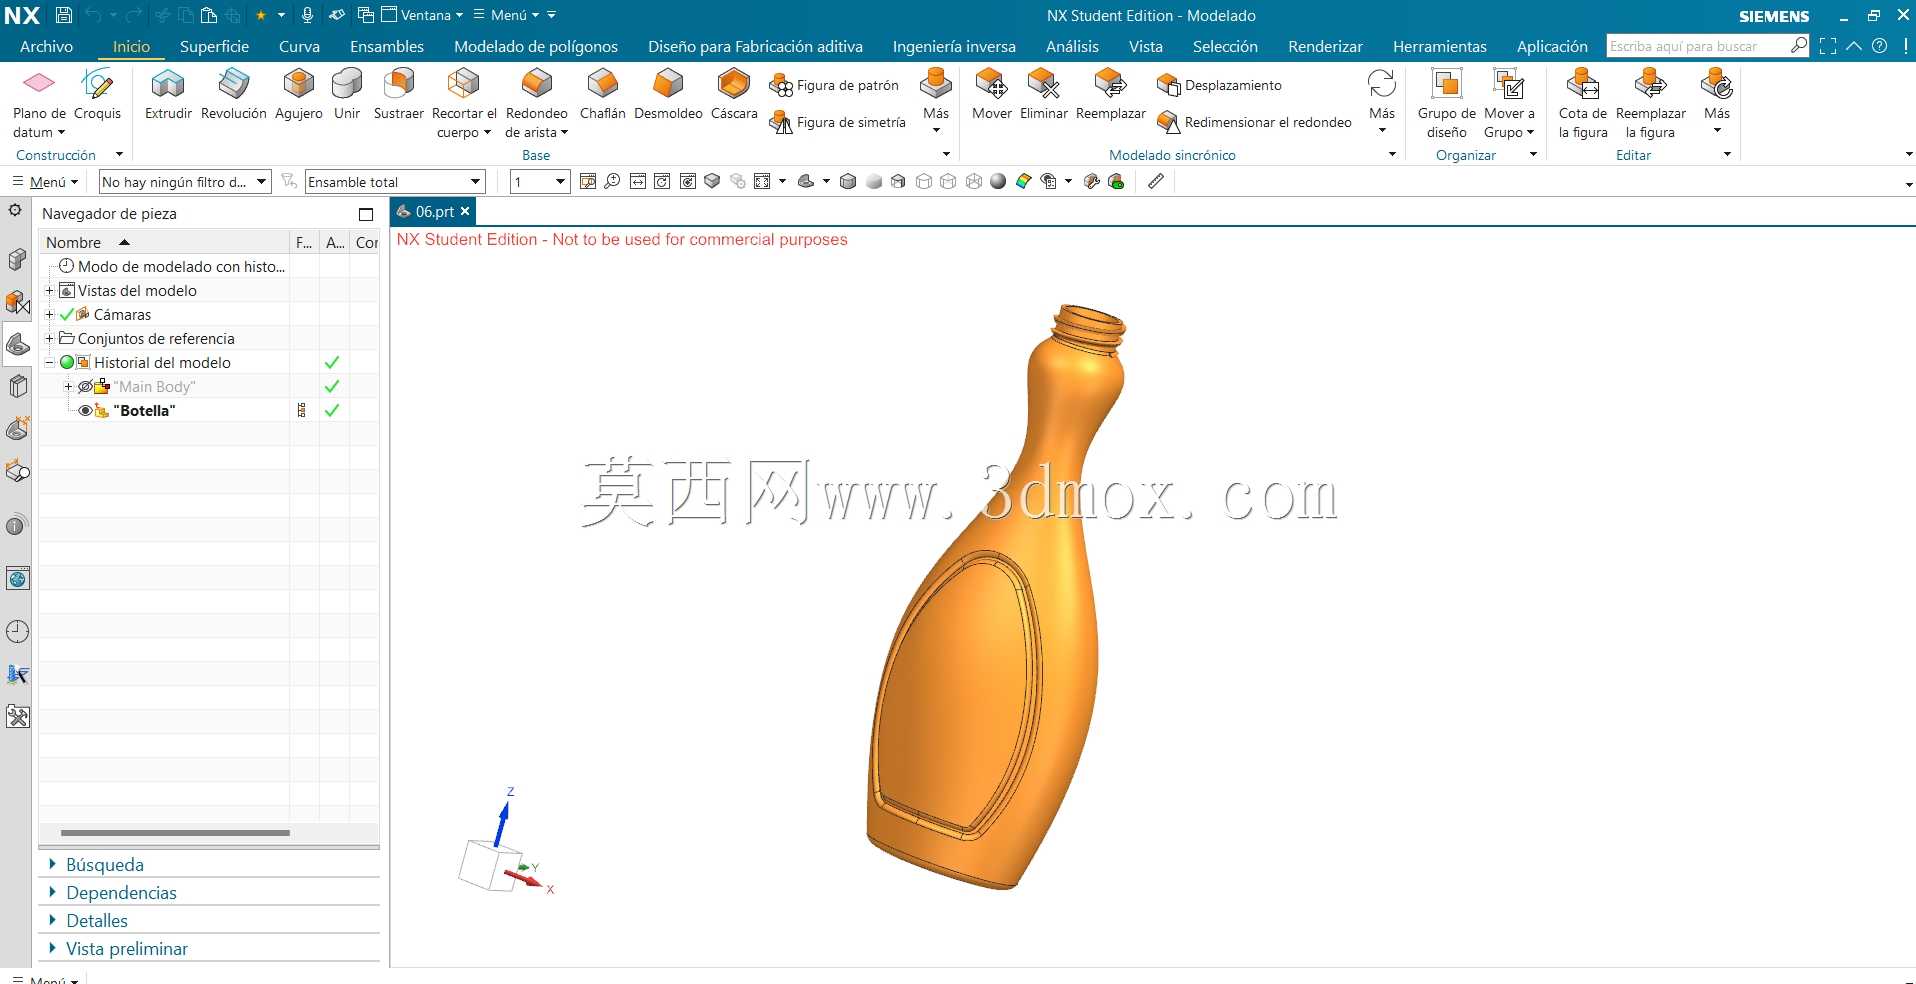Expand the Main Body tree node
Screen dimensions: 1916x984
click(x=68, y=386)
